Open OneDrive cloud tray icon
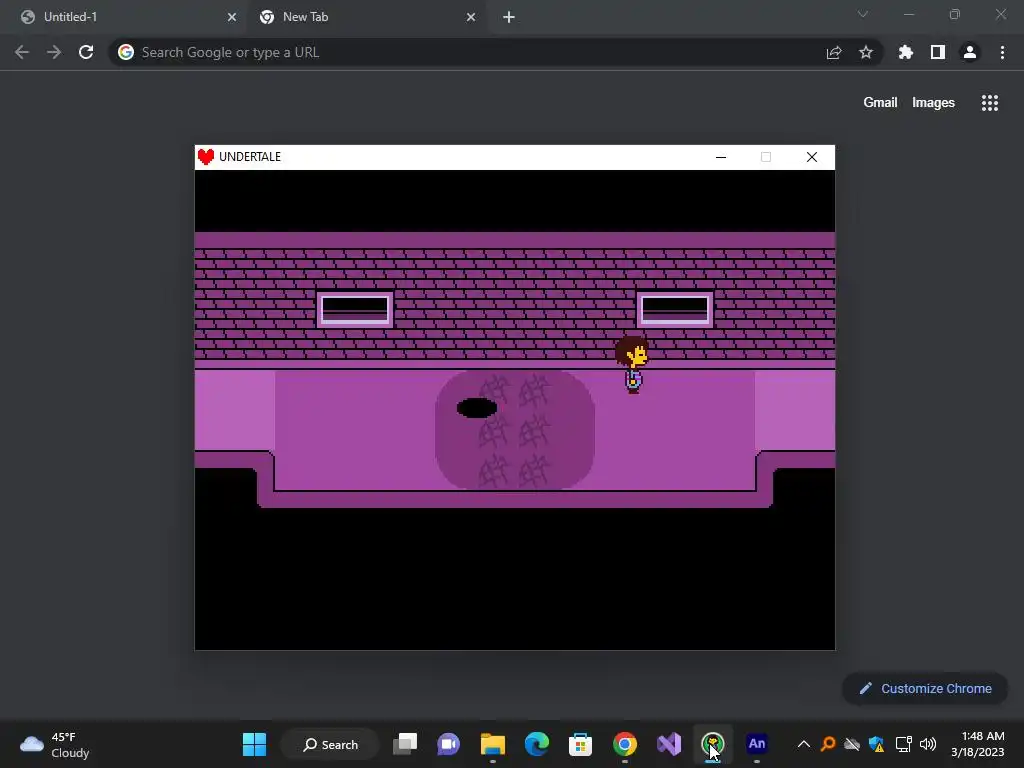The height and width of the screenshot is (768, 1024). (x=852, y=744)
